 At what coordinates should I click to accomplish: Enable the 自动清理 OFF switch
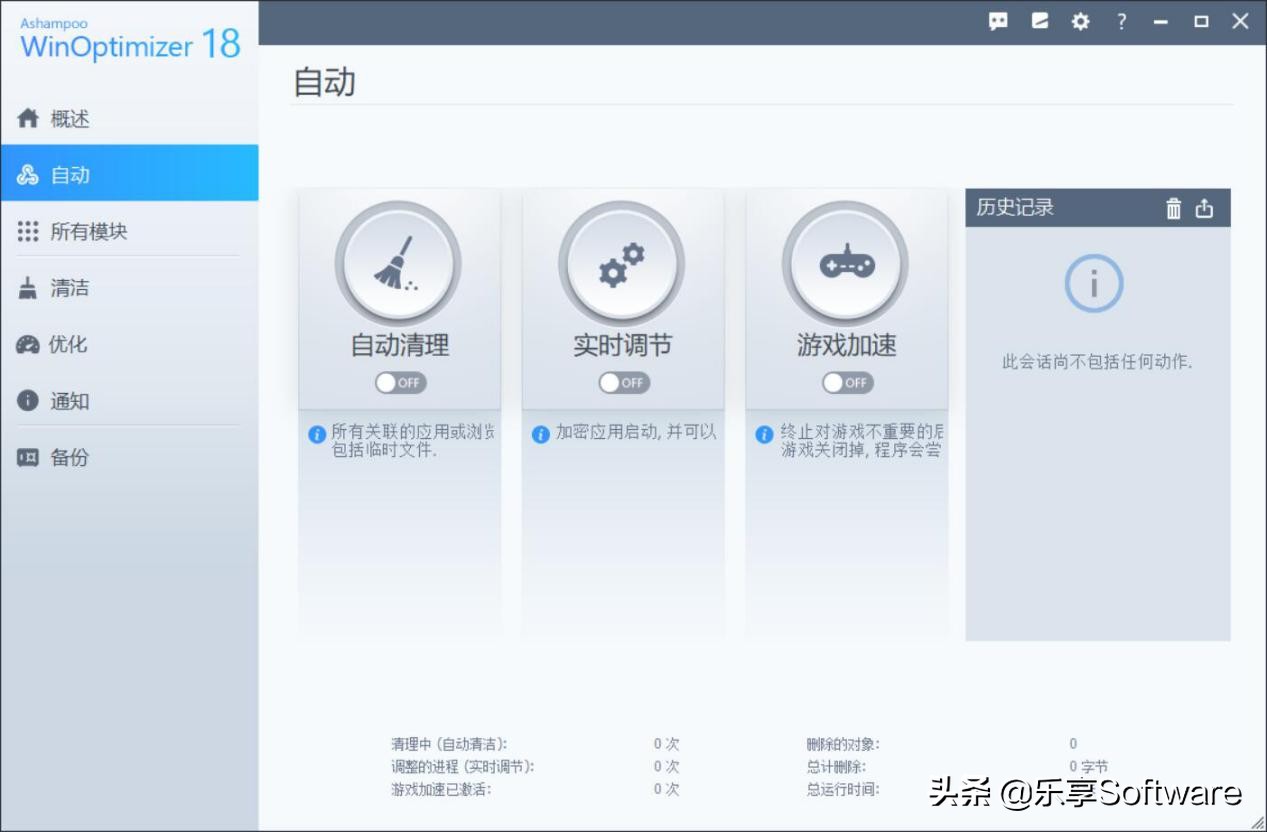[398, 382]
